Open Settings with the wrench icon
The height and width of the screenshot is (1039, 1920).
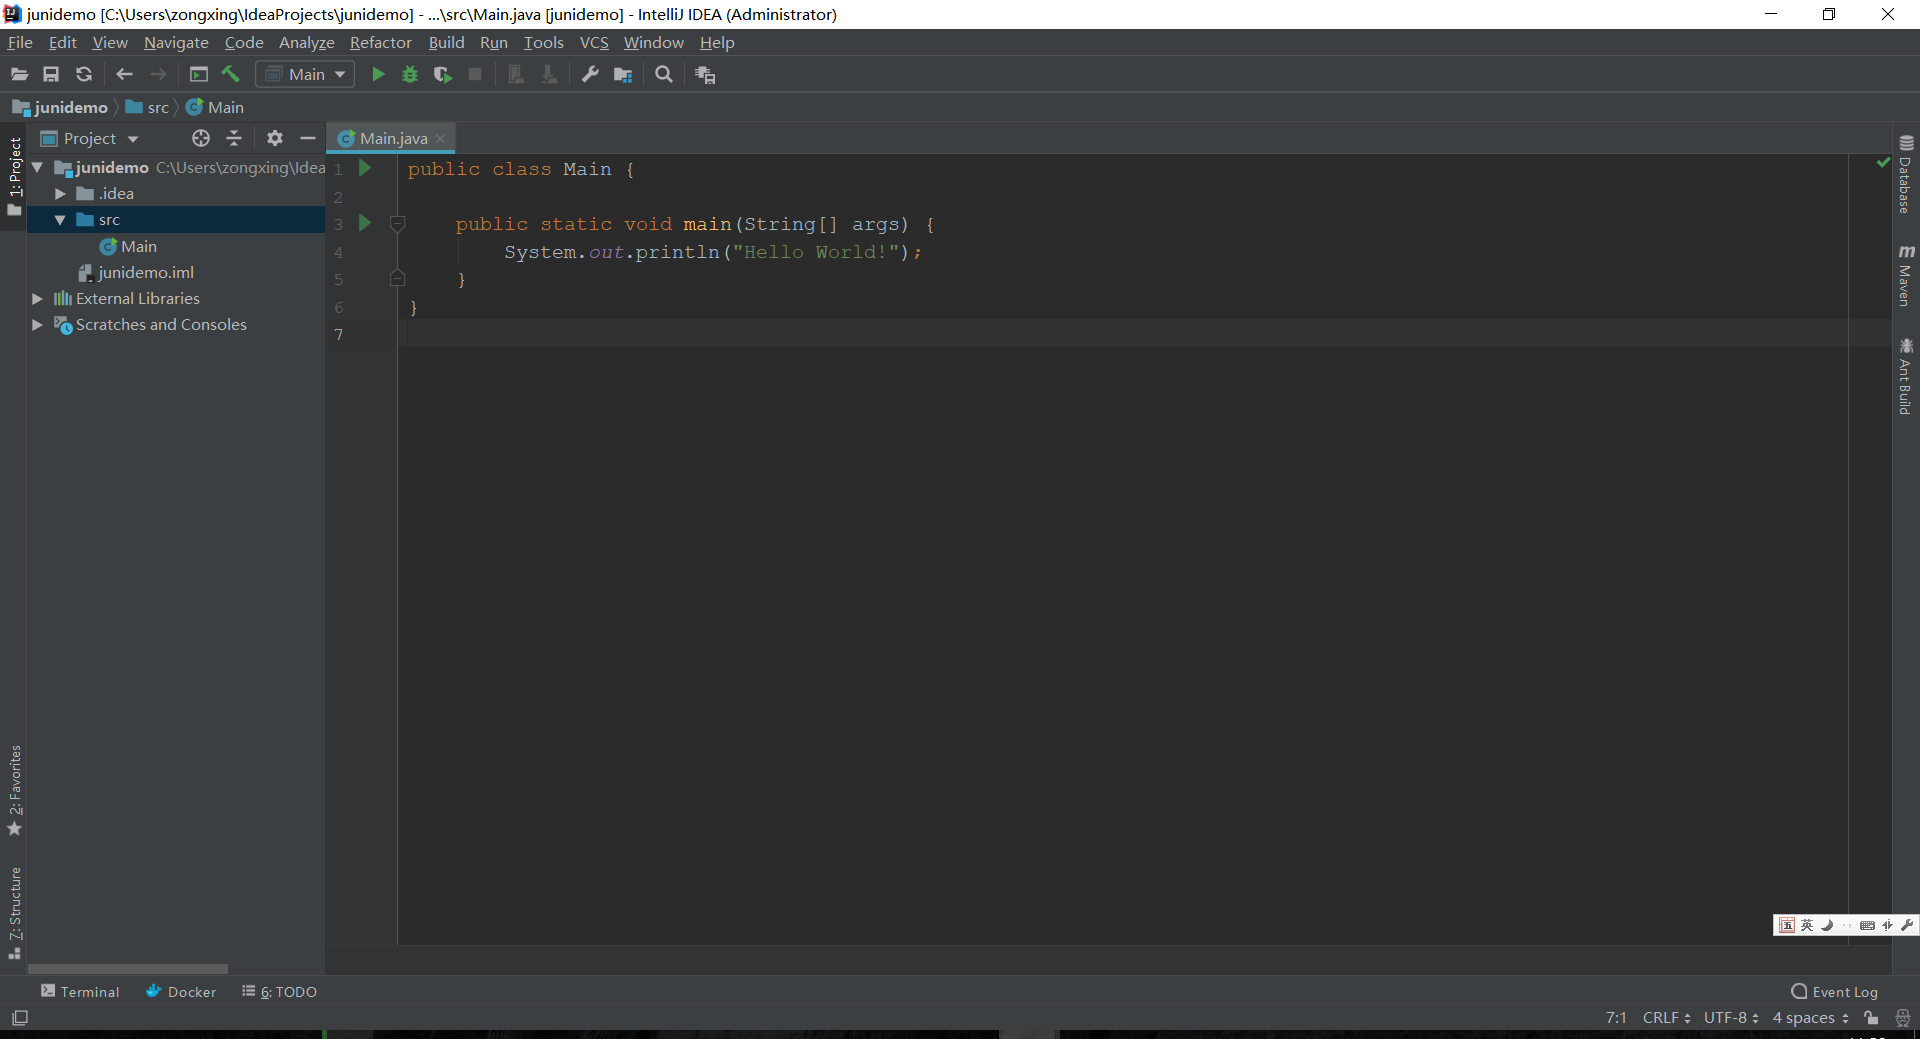click(x=590, y=74)
